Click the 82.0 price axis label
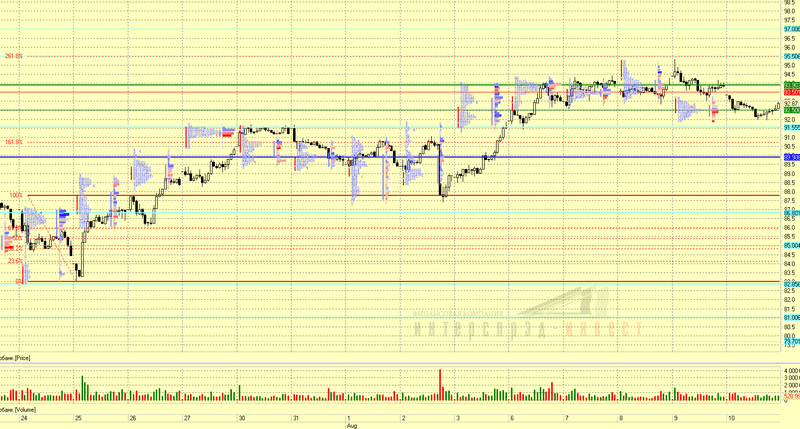Viewport: 800px width, 429px height. (x=790, y=300)
